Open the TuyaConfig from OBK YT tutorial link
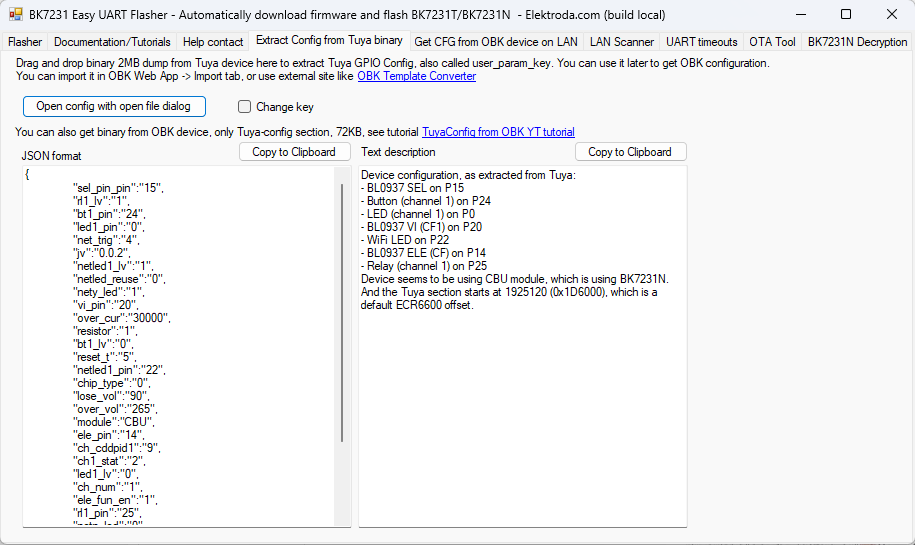This screenshot has width=915, height=545. click(498, 132)
